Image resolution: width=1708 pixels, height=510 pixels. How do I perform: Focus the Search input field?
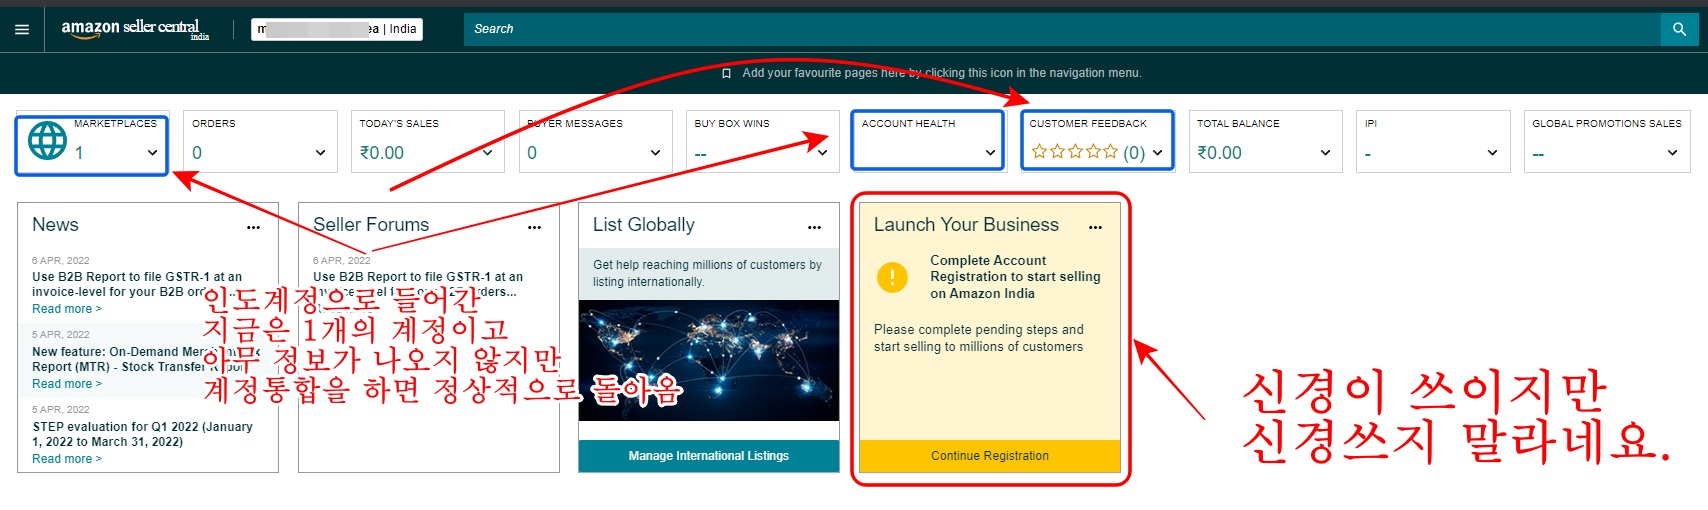coord(1062,29)
